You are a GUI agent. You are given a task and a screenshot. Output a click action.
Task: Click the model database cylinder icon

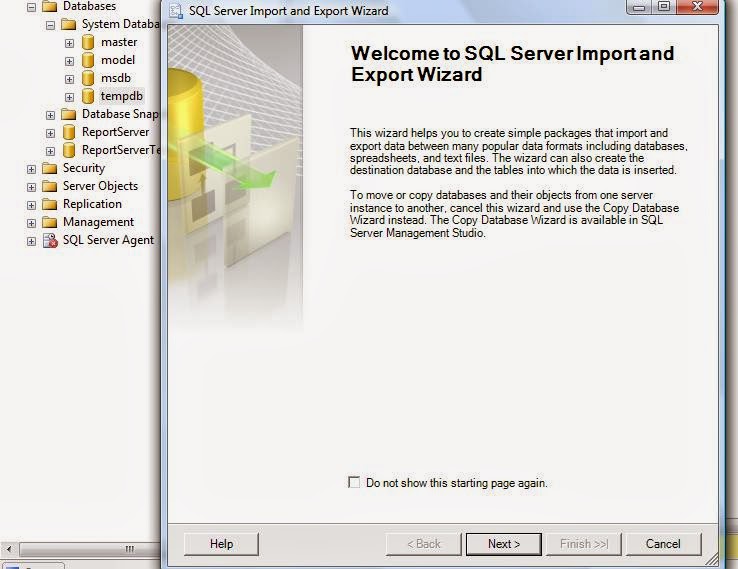coord(88,60)
